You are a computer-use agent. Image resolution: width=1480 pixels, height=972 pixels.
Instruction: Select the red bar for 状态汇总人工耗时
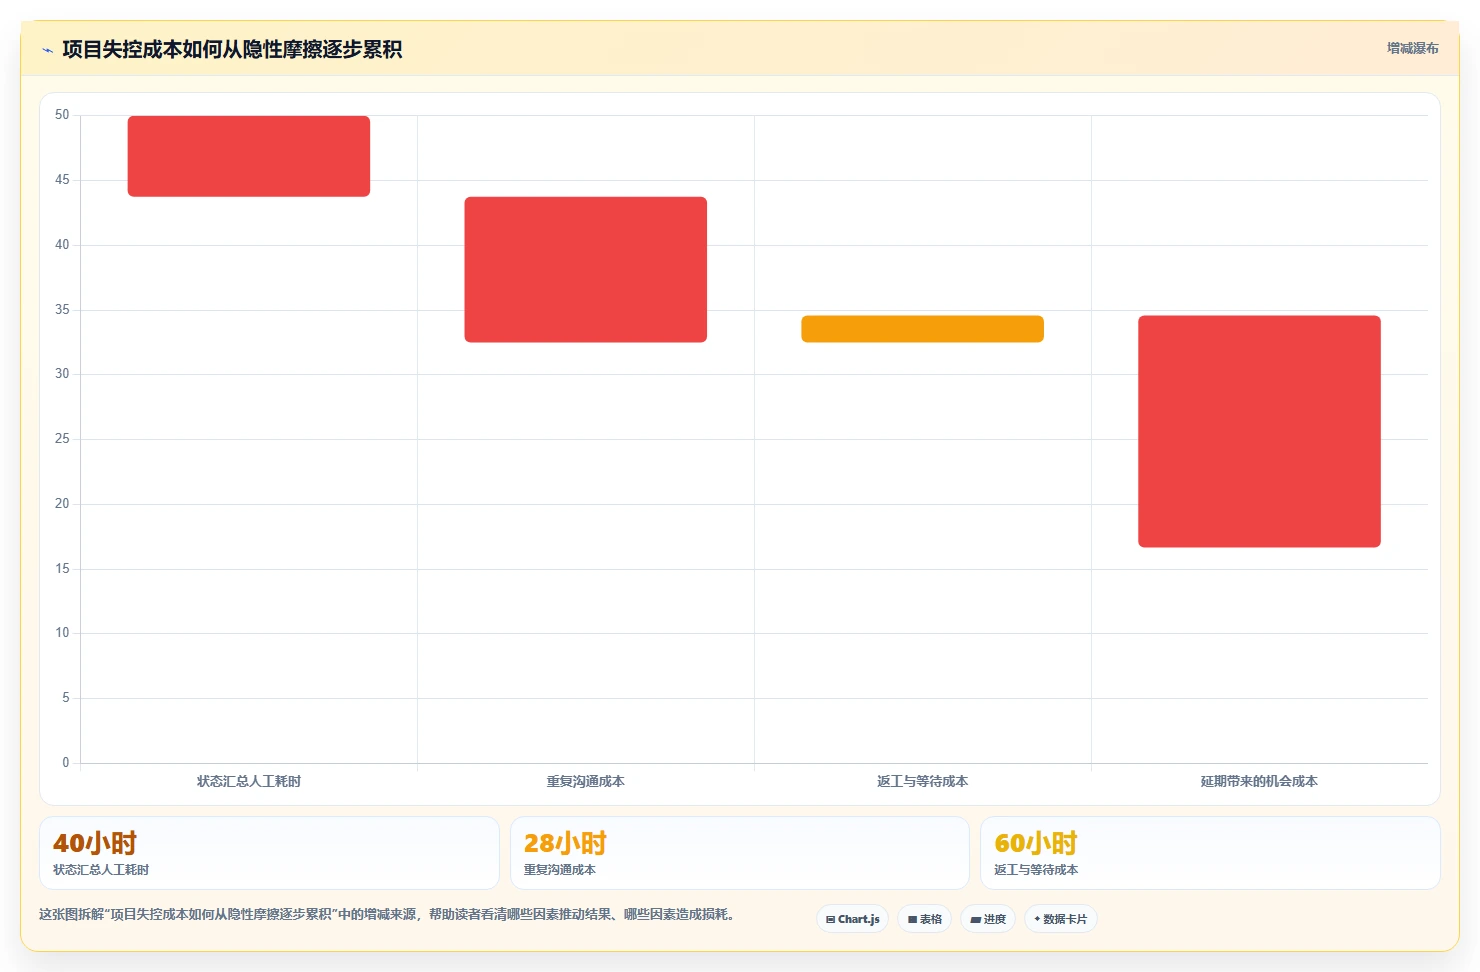pos(249,156)
